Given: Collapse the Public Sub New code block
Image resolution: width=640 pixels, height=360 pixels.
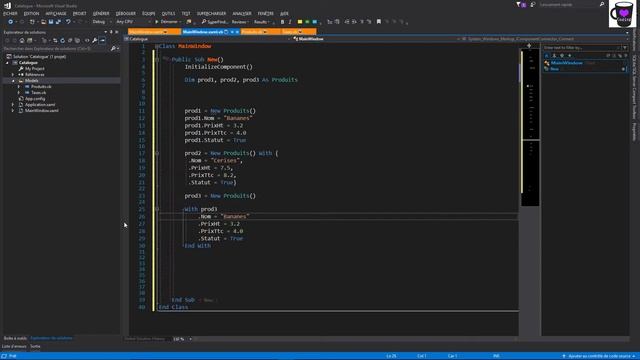Looking at the screenshot, I should click(x=157, y=60).
